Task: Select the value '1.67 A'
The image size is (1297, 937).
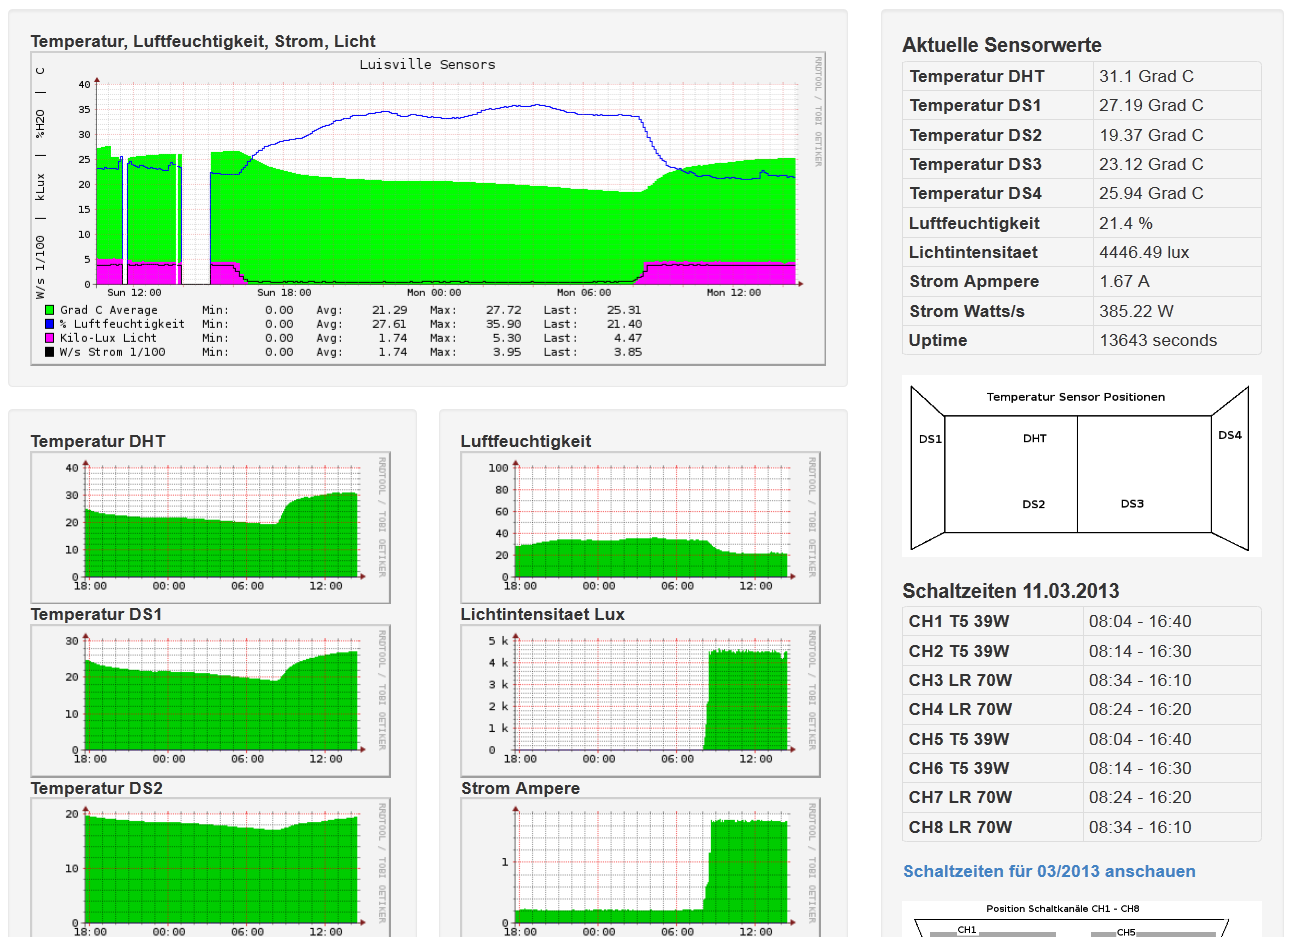Action: [1124, 281]
